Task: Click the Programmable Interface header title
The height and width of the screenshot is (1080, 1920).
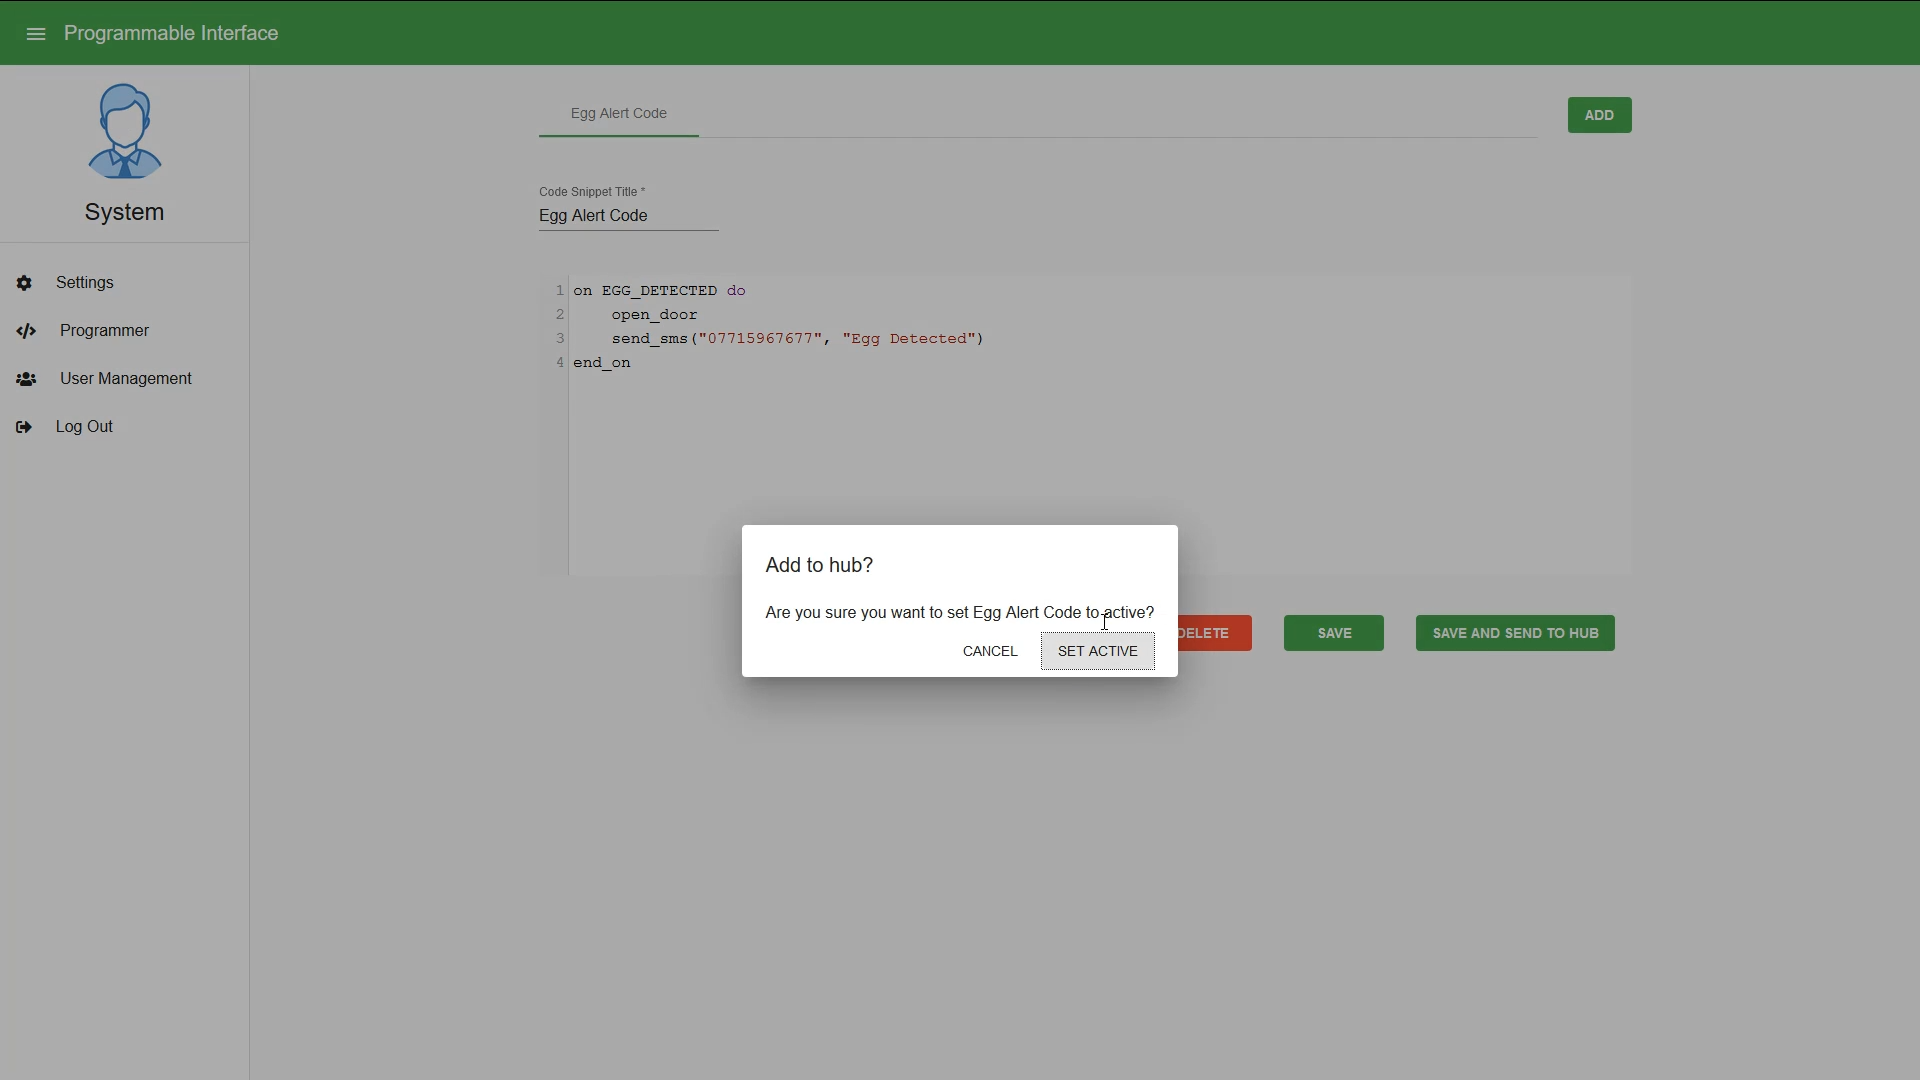Action: coord(171,33)
